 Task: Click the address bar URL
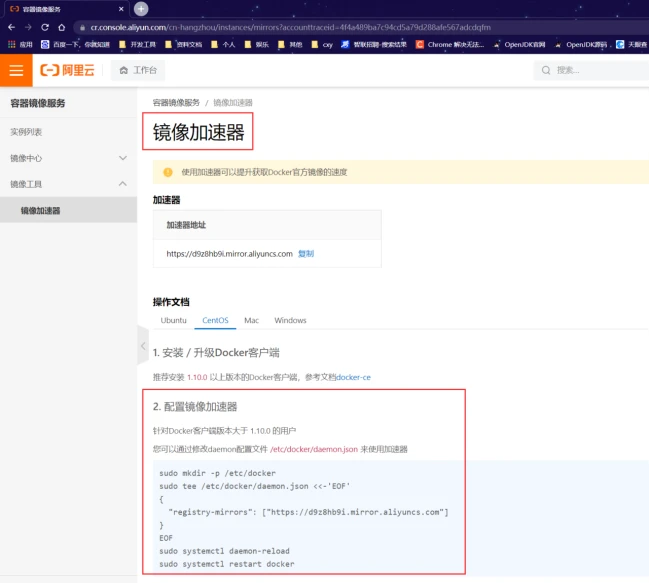coord(290,27)
